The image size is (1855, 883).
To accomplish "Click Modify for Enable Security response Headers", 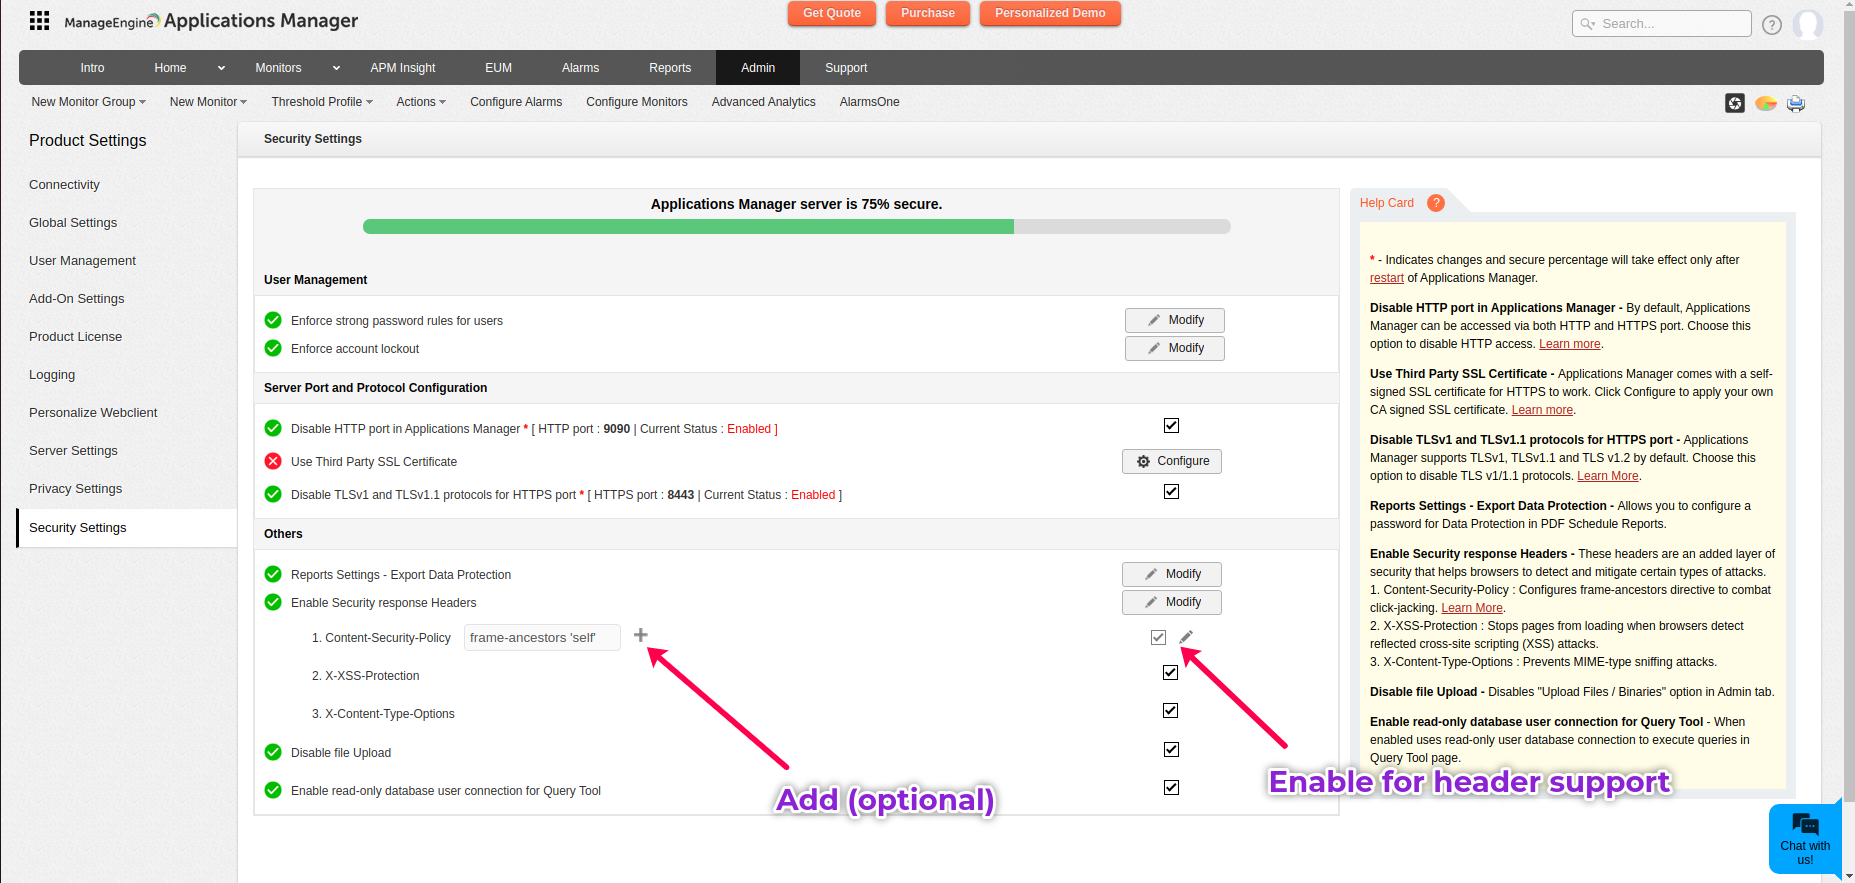I will click(x=1172, y=602).
